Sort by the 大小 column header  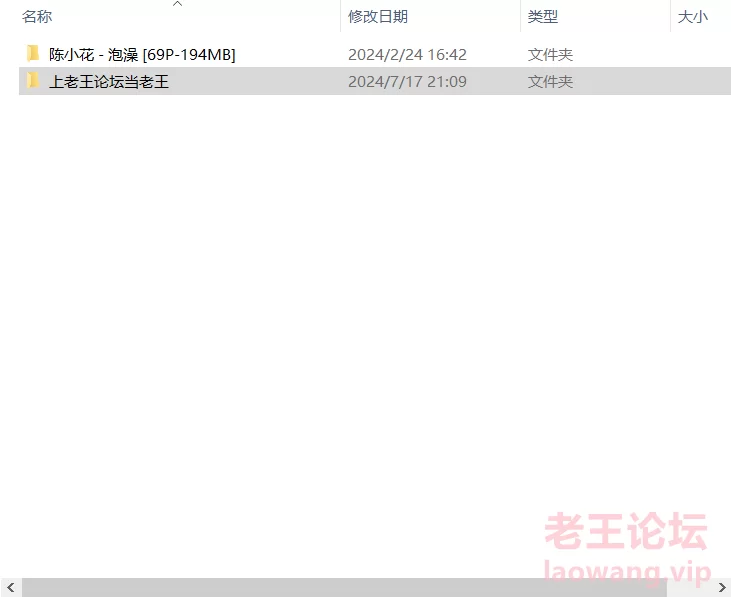click(693, 17)
